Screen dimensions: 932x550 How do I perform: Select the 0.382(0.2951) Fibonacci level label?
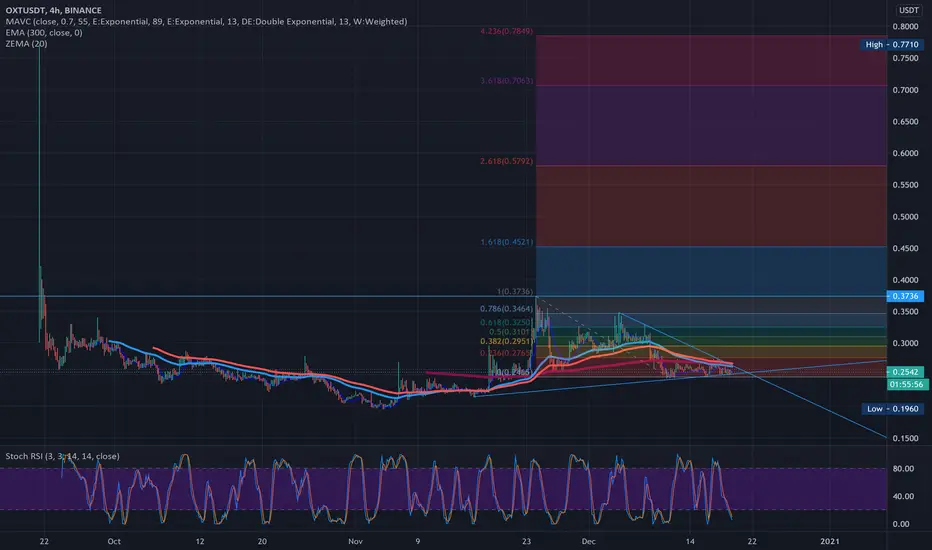506,341
